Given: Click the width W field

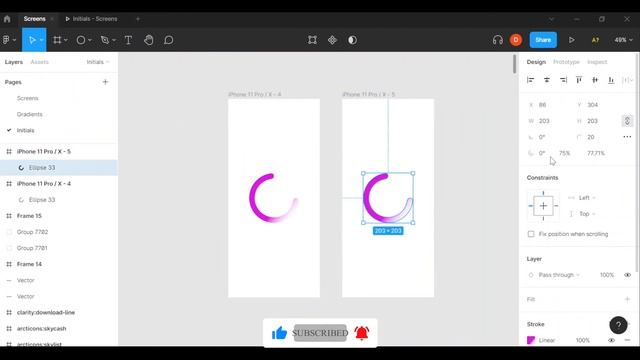Looking at the screenshot, I should tap(549, 121).
